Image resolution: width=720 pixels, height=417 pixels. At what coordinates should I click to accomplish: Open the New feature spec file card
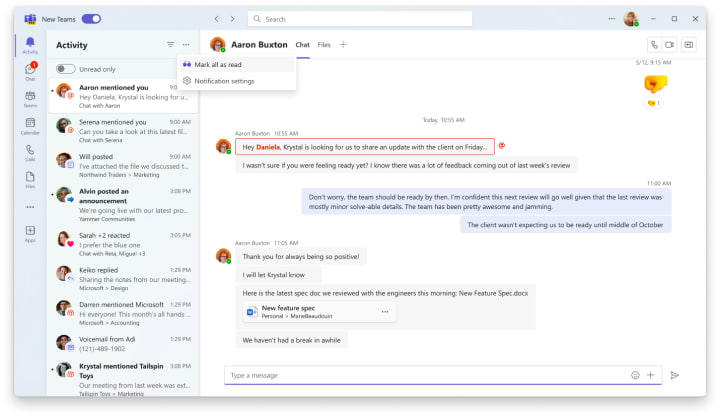coord(319,312)
